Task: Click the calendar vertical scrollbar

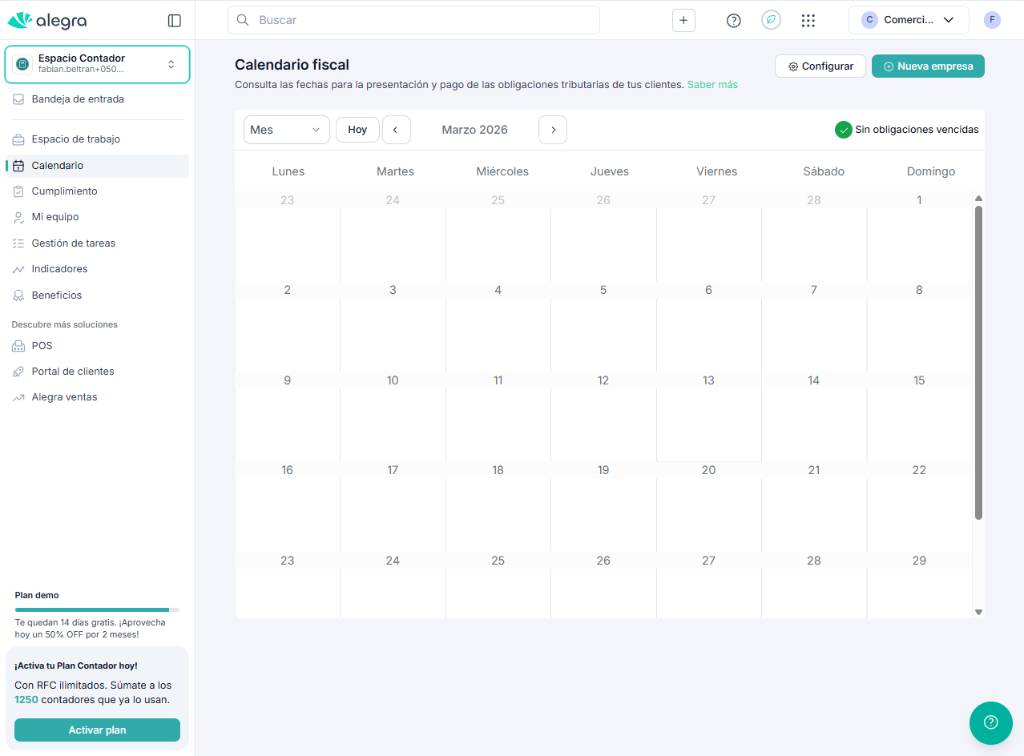Action: [978, 360]
